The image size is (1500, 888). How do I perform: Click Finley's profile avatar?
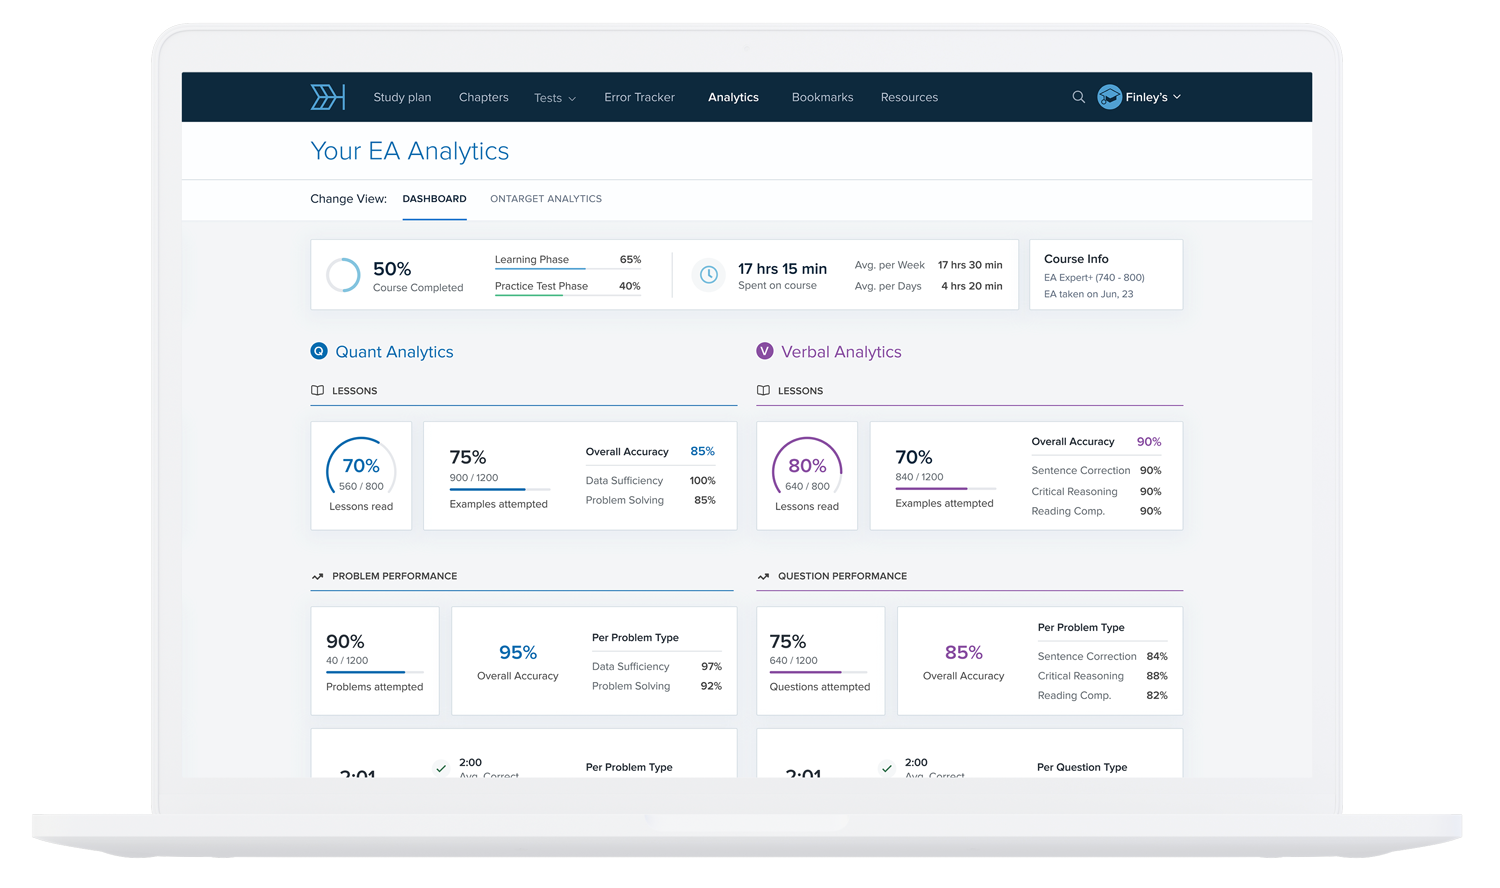1110,97
